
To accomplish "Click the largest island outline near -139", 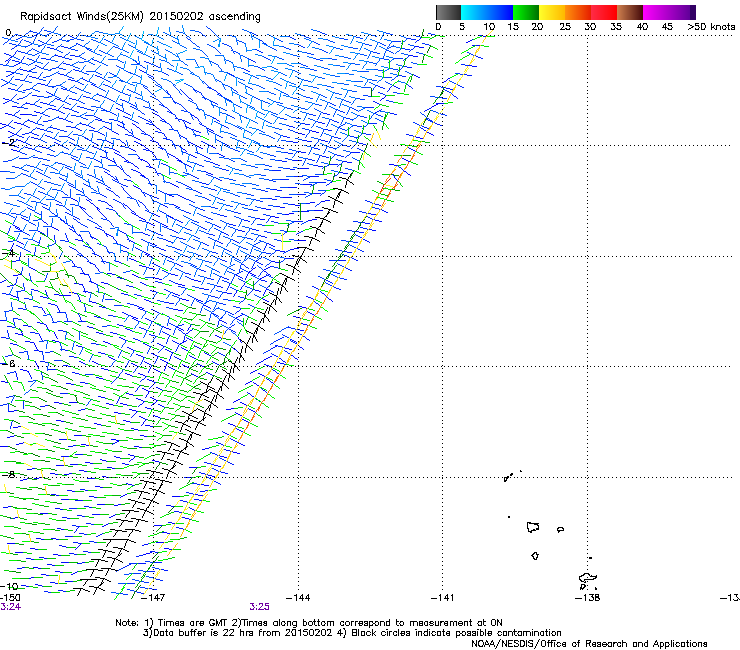I will click(x=533, y=527).
